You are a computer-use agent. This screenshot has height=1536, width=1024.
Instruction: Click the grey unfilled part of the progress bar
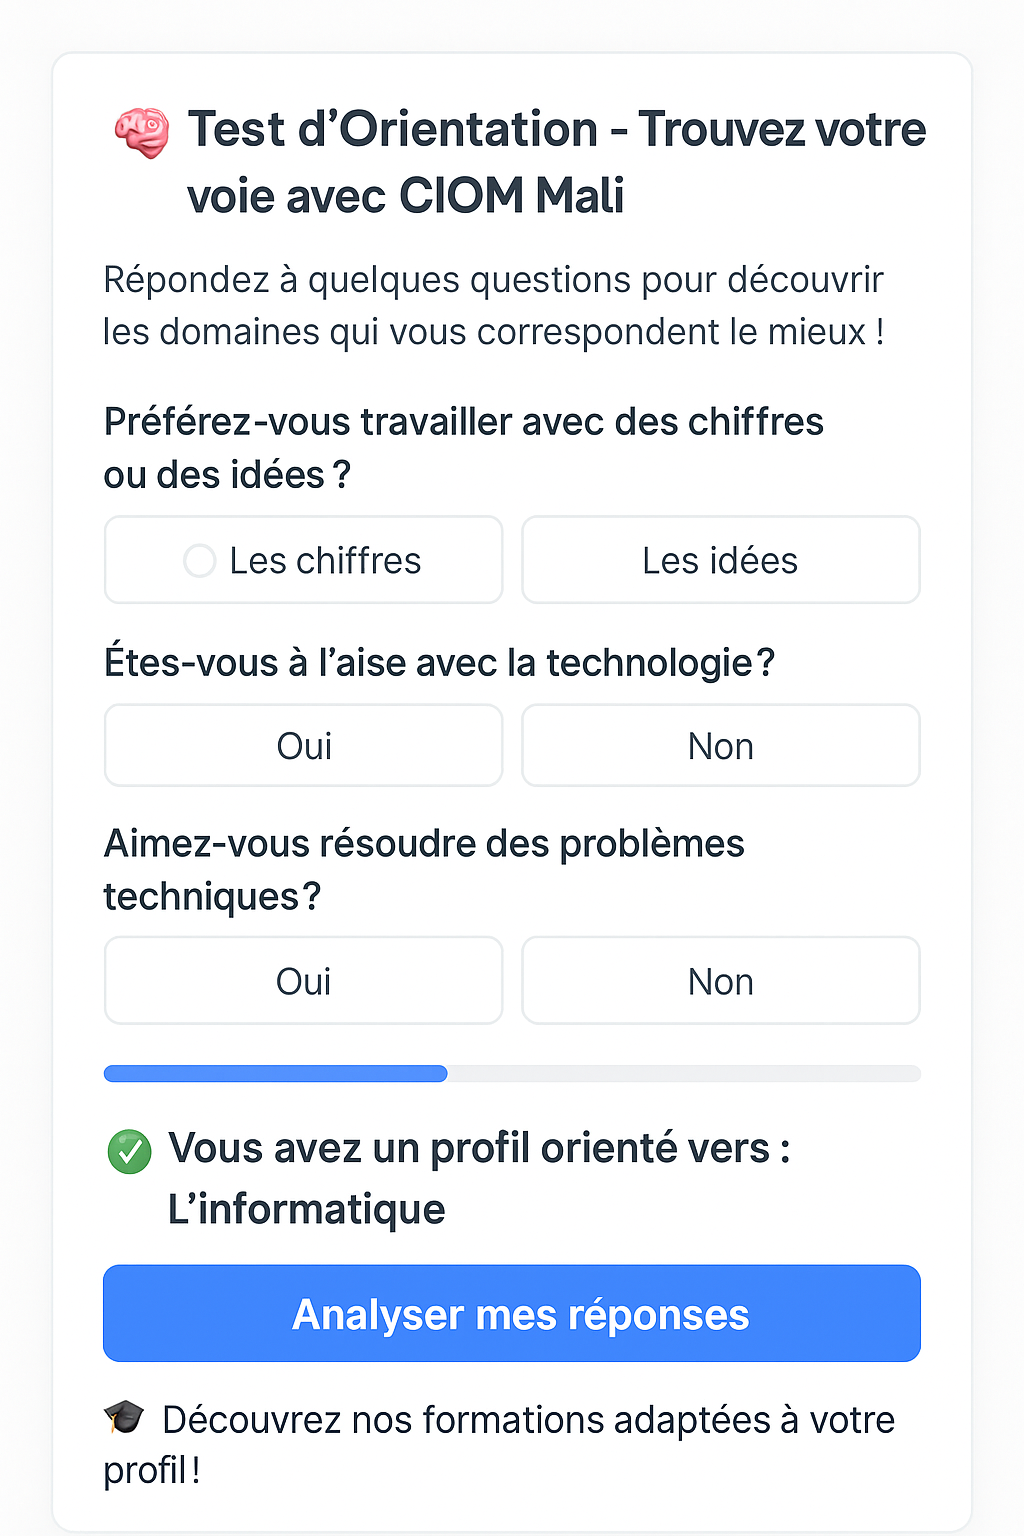click(x=683, y=1074)
